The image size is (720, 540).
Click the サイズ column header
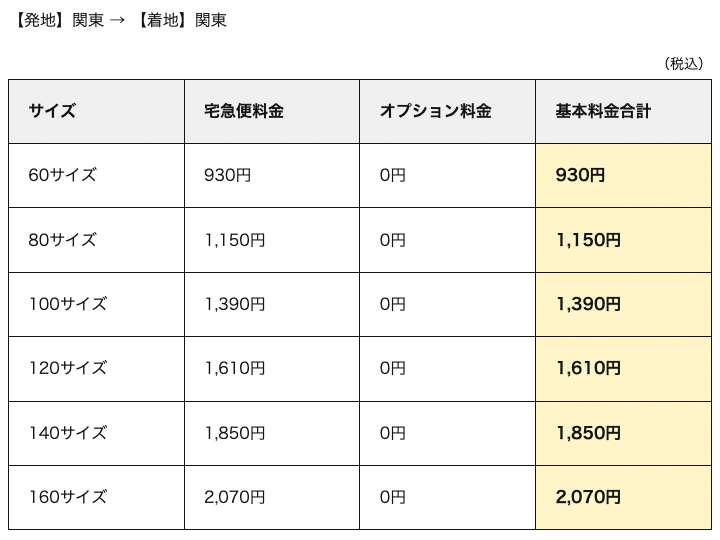click(x=53, y=111)
